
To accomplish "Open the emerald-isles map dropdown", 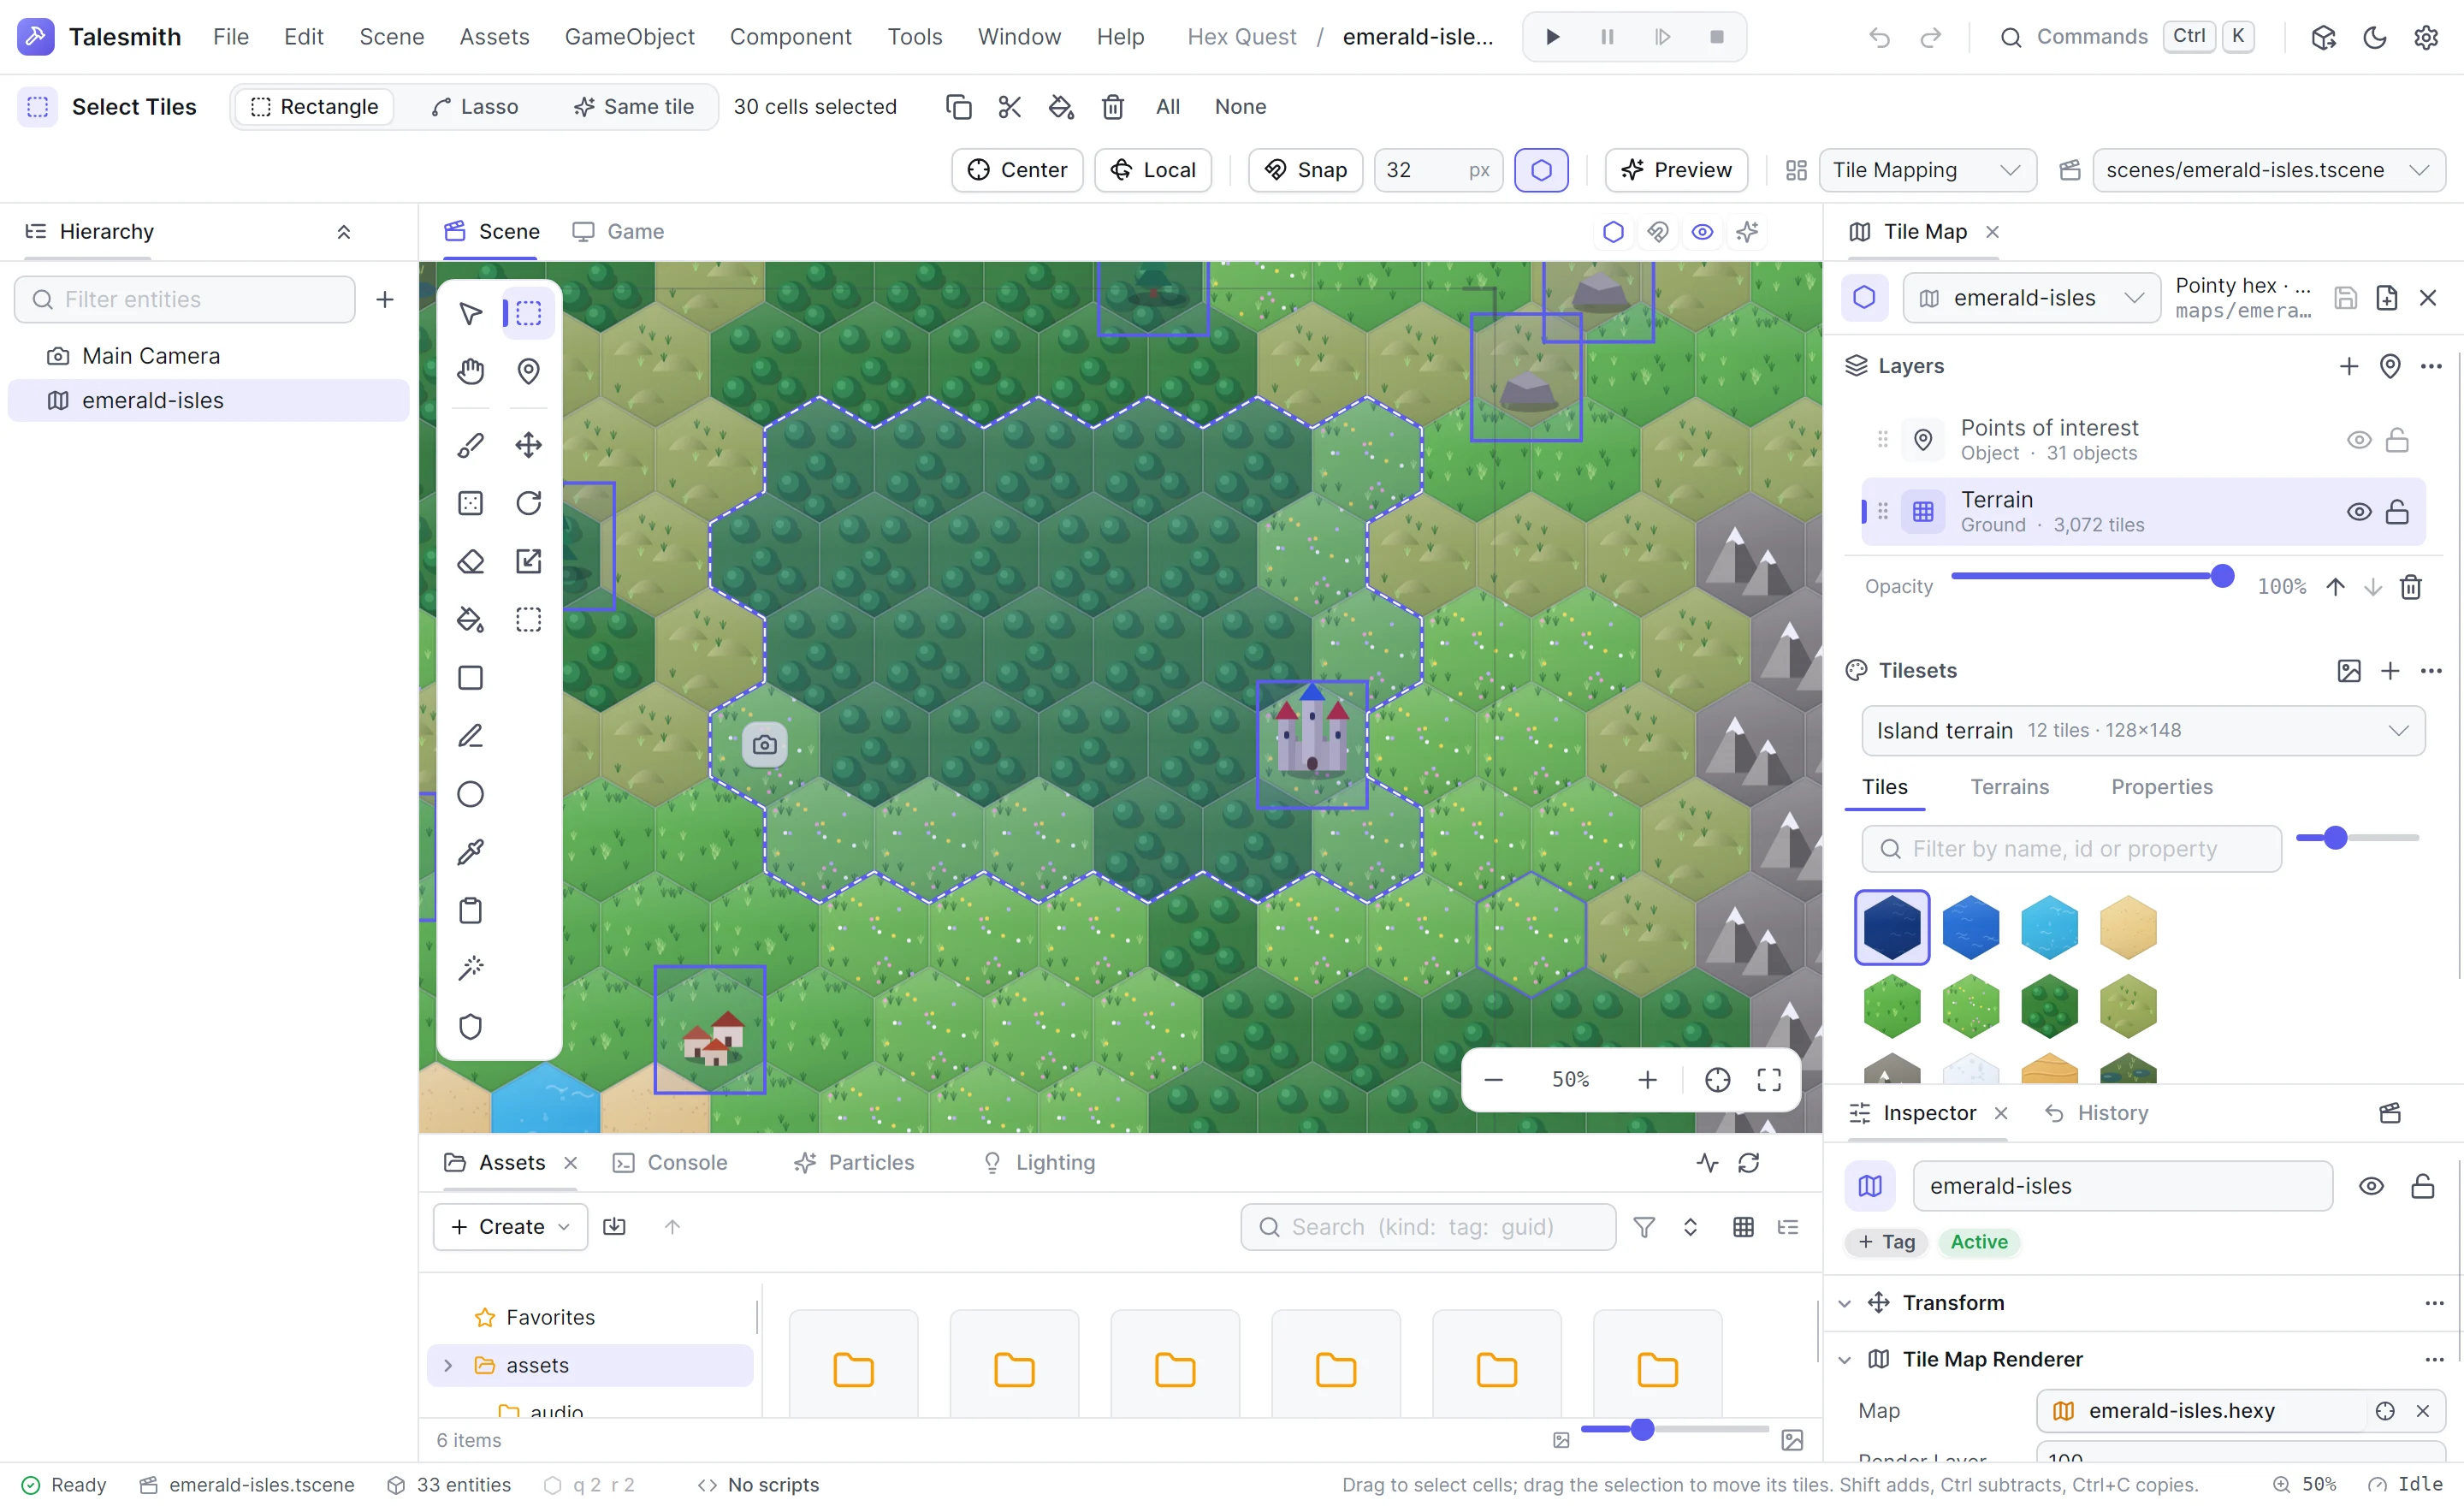I will click(x=2031, y=298).
